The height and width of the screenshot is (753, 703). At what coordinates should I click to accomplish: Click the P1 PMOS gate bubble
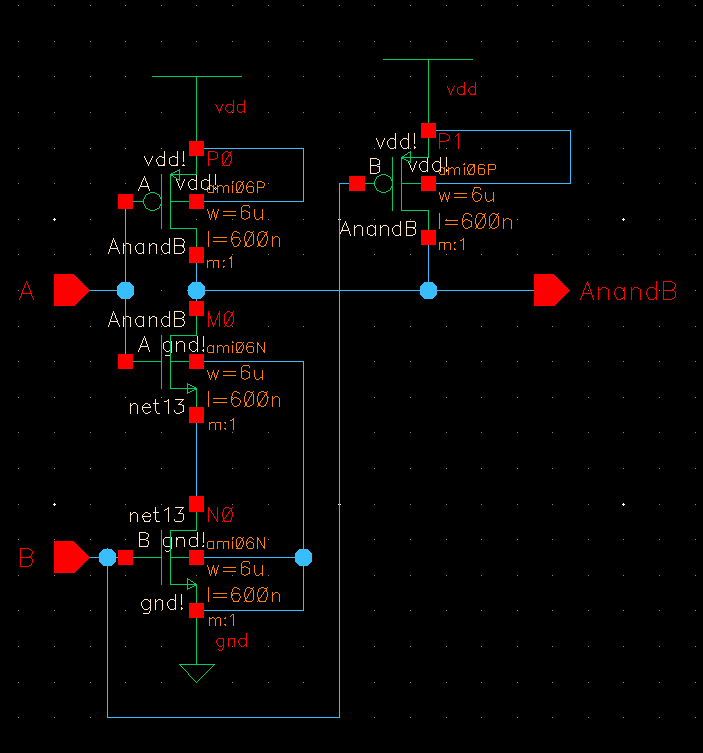(x=383, y=183)
